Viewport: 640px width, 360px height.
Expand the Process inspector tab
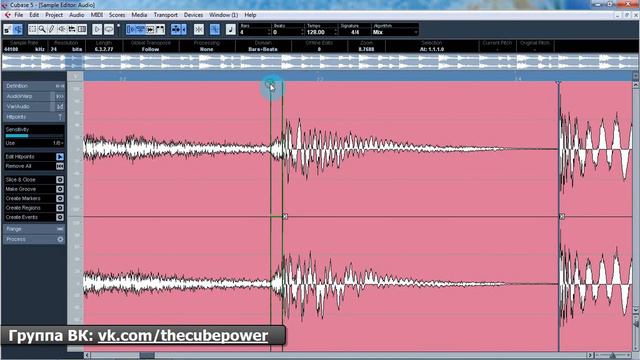tap(34, 239)
